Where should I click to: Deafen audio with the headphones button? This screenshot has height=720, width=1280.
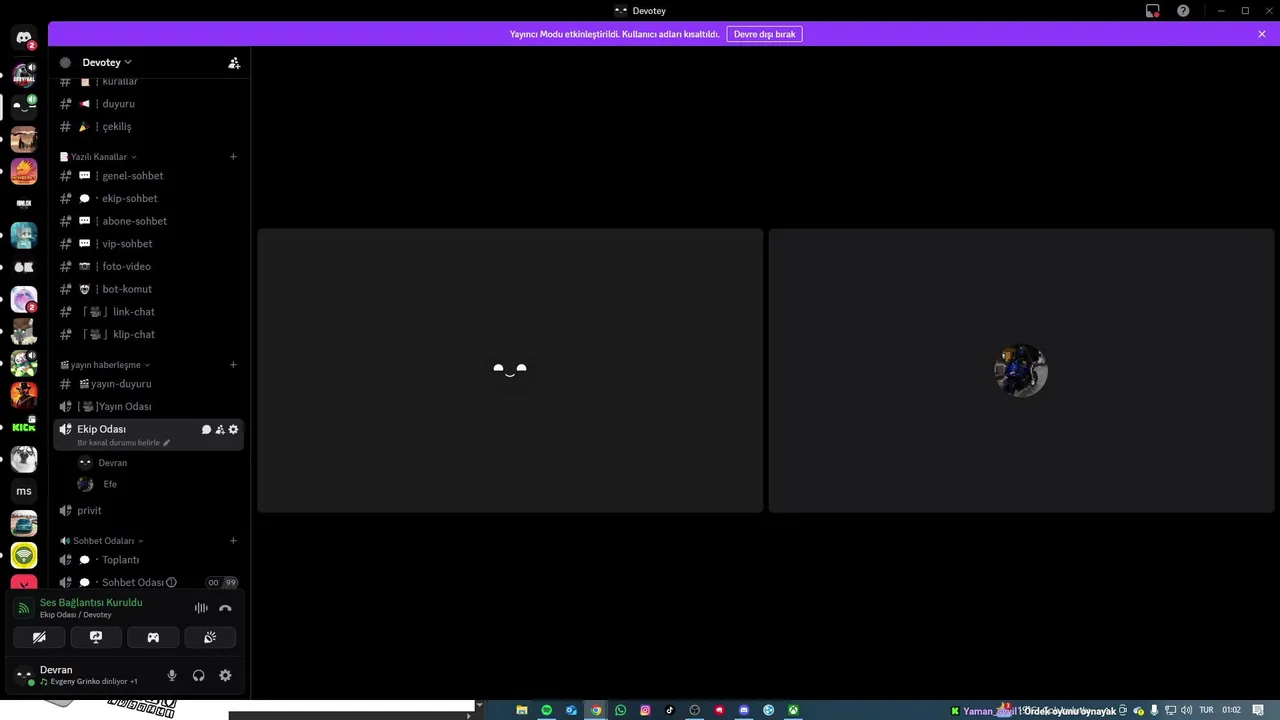pyautogui.click(x=198, y=675)
